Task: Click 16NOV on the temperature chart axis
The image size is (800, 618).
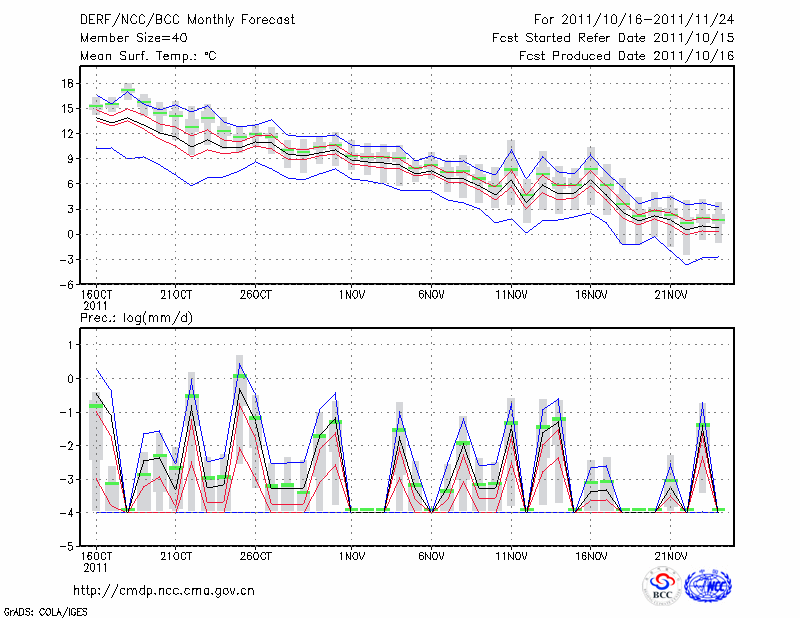Action: [591, 296]
